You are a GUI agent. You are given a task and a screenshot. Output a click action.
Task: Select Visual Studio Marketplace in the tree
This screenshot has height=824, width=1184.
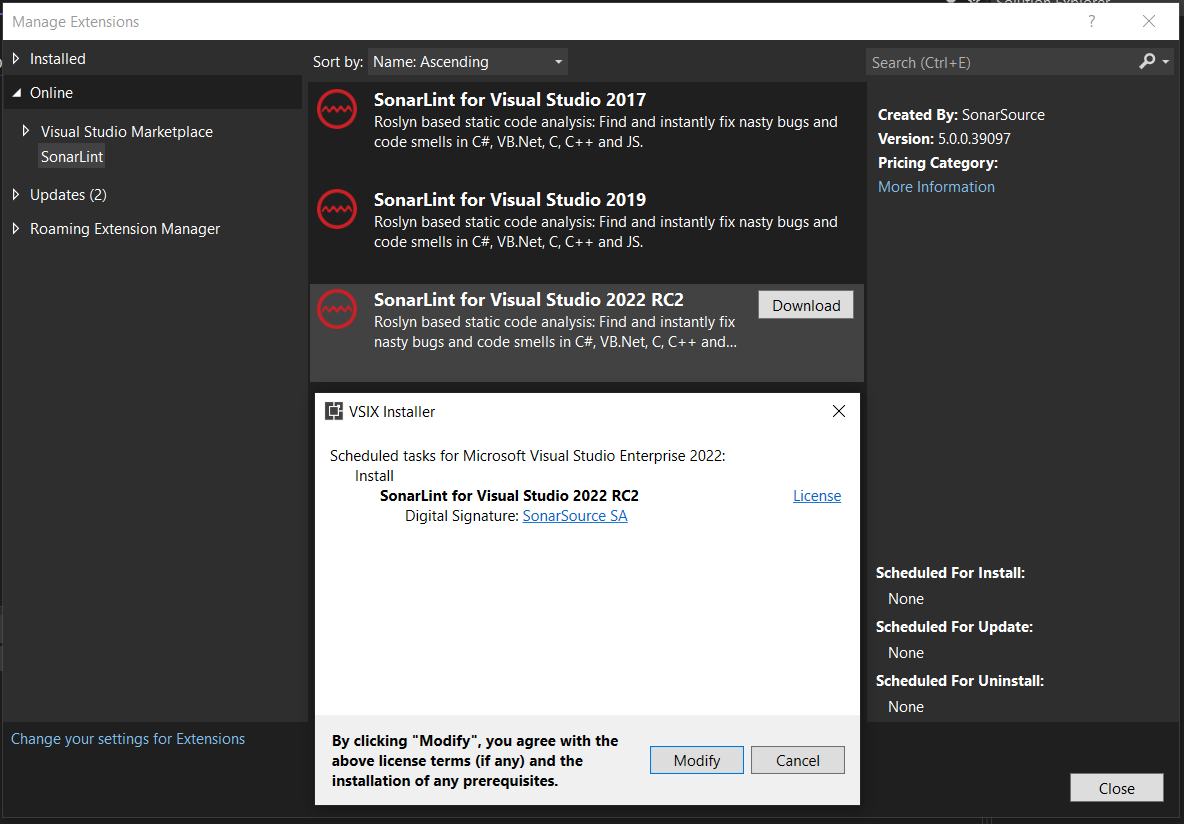[127, 131]
